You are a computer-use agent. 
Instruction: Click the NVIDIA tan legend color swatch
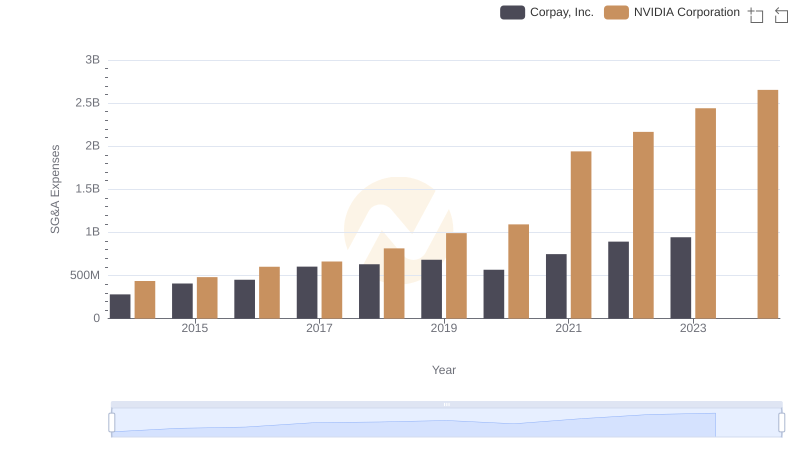pyautogui.click(x=616, y=12)
